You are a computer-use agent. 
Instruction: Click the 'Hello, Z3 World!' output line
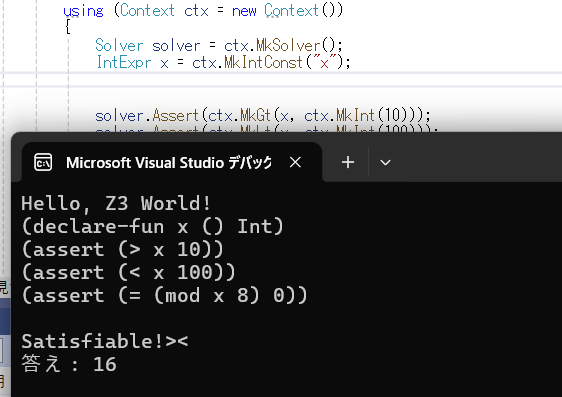click(x=116, y=204)
